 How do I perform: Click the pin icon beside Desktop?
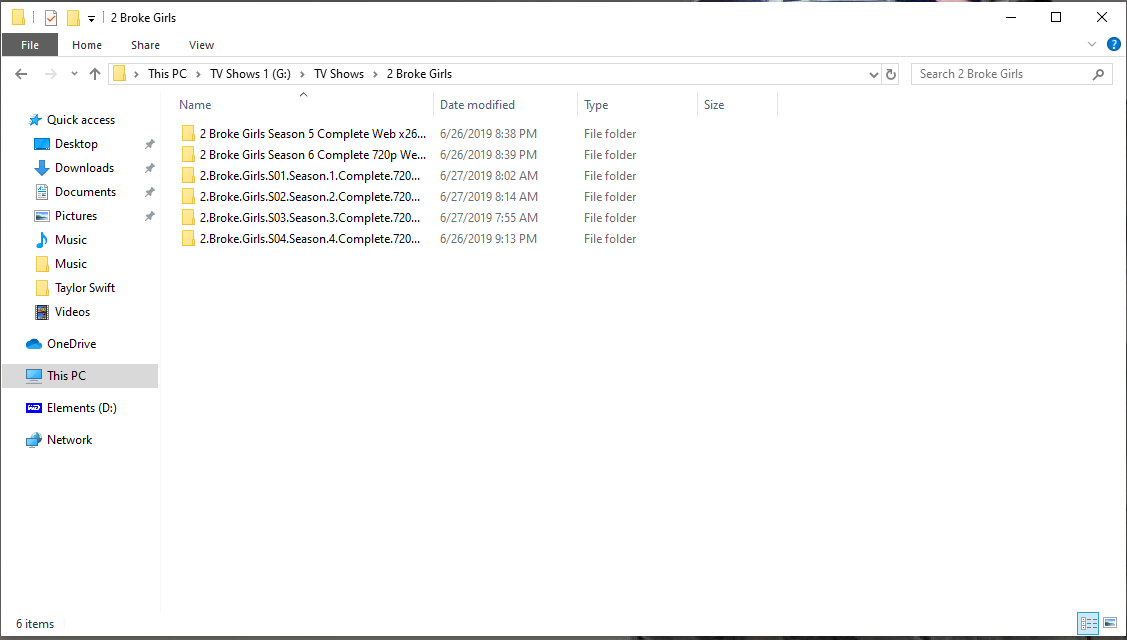click(x=150, y=145)
